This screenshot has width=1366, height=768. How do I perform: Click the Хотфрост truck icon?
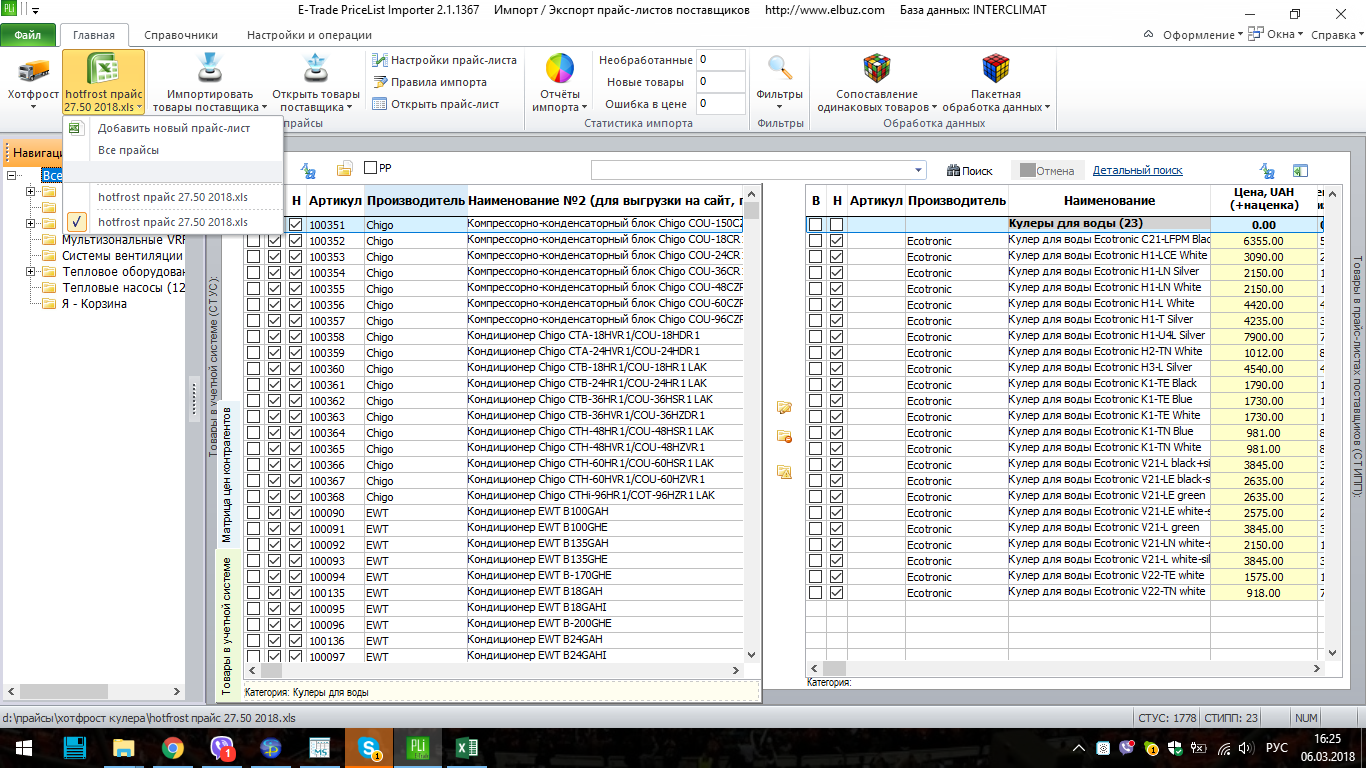pyautogui.click(x=33, y=70)
